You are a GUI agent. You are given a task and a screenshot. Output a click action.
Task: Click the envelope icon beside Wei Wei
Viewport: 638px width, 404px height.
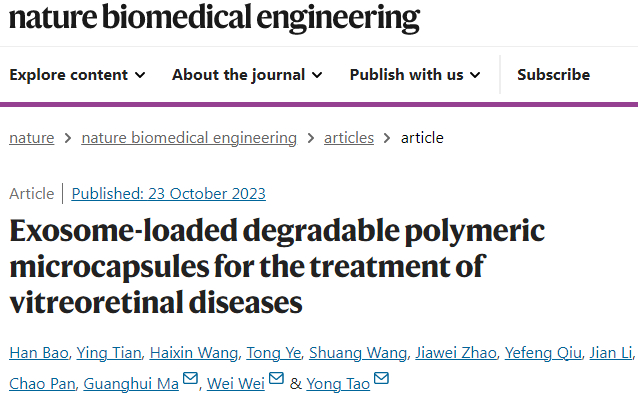pos(274,381)
